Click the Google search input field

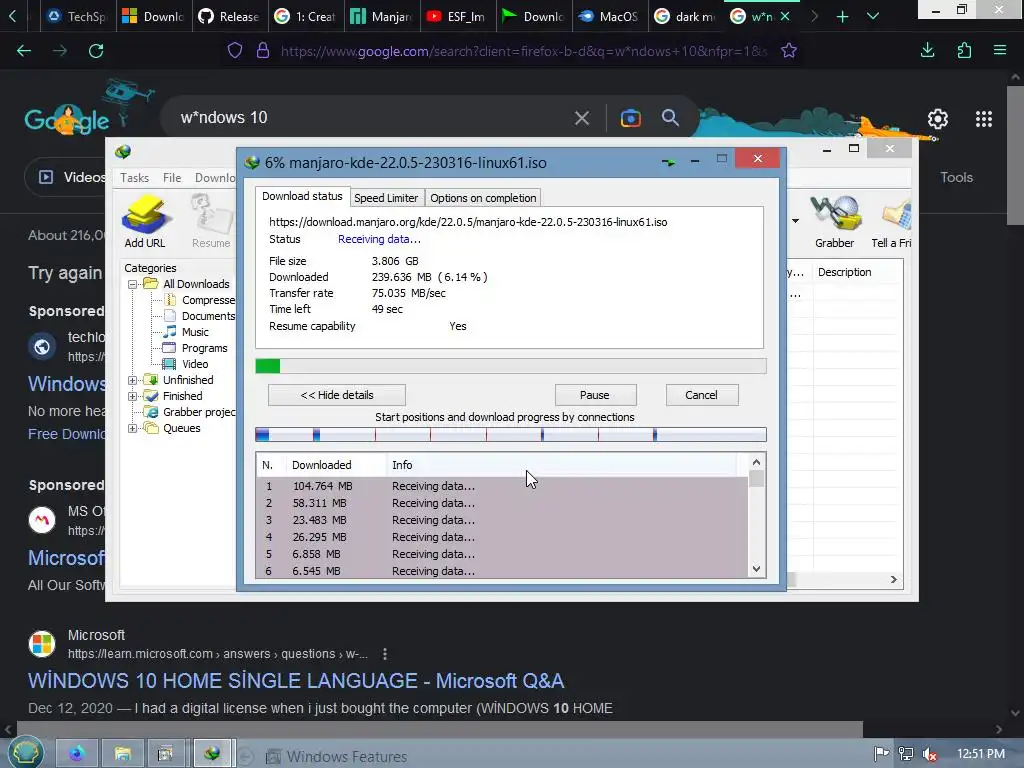372,118
